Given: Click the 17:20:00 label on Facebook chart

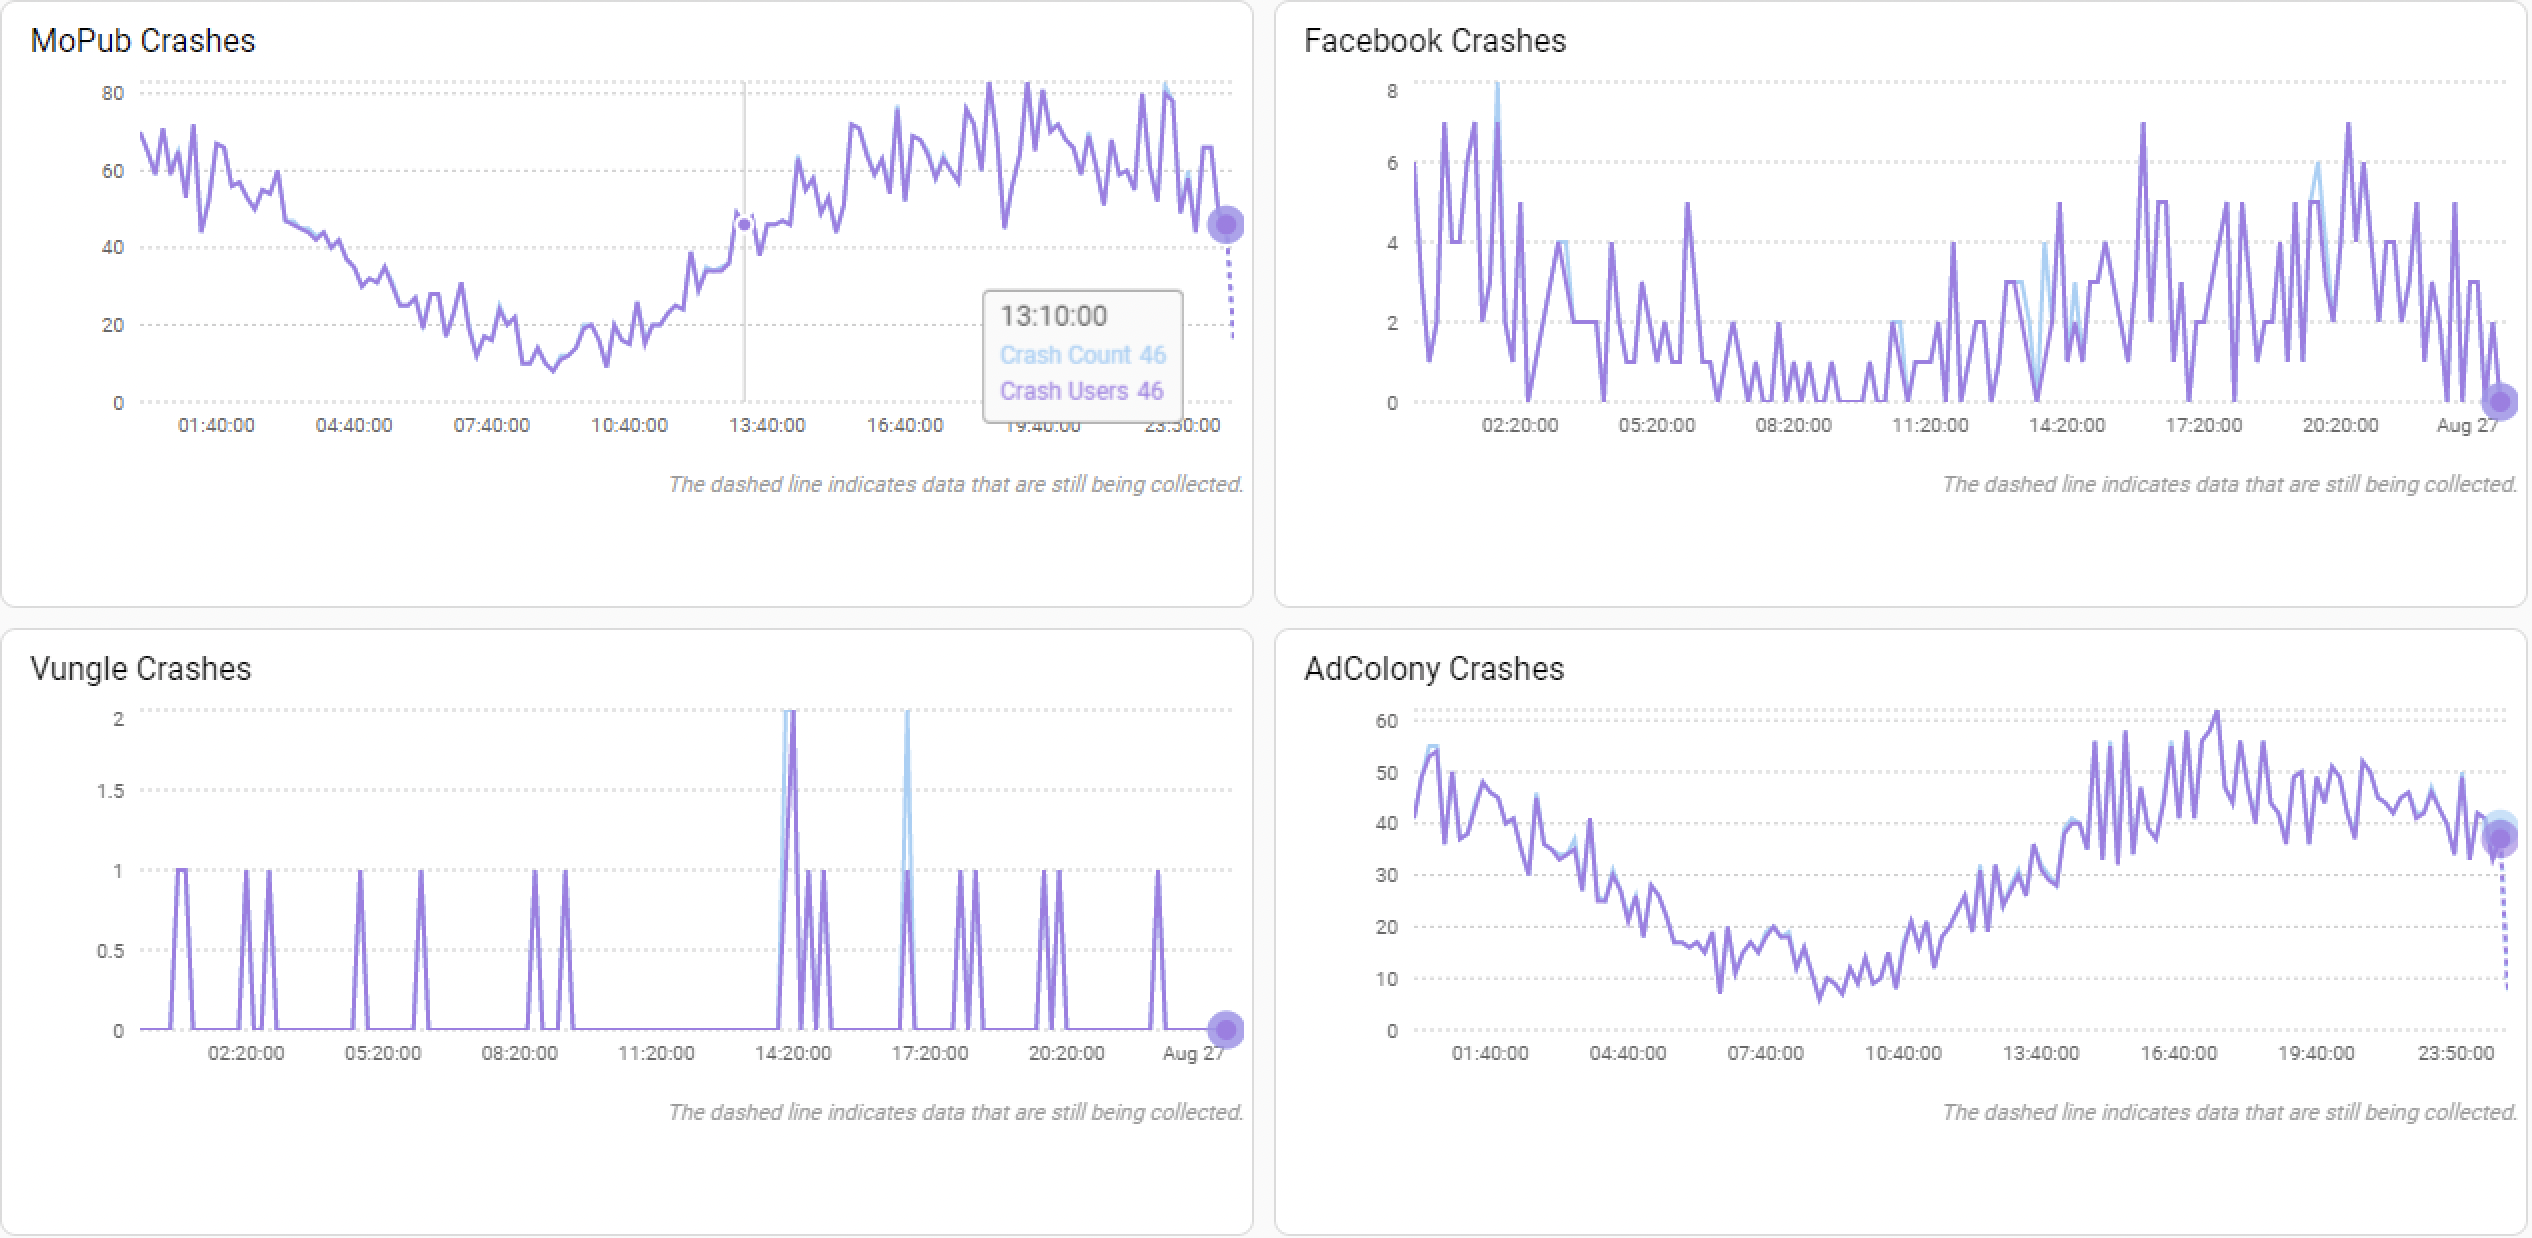Looking at the screenshot, I should click(x=2204, y=426).
